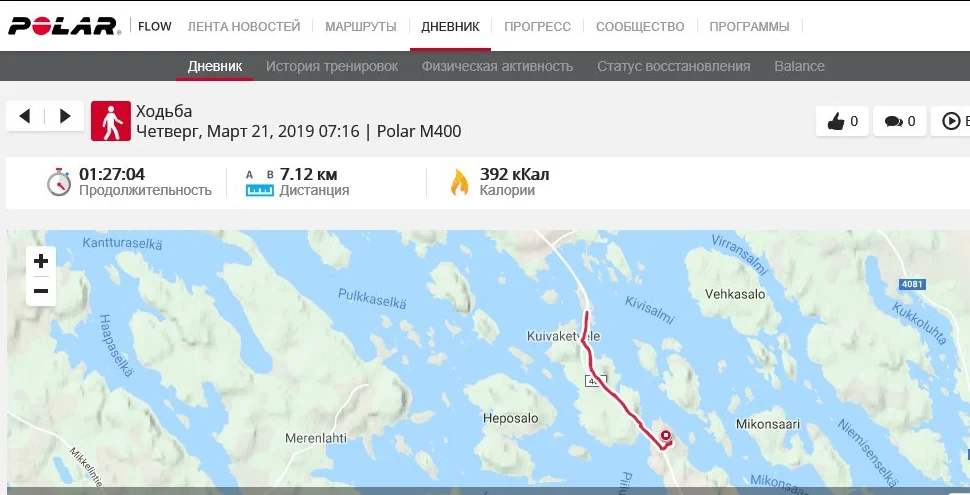Switch to Физическая активность tab
The width and height of the screenshot is (970, 495).
497,66
